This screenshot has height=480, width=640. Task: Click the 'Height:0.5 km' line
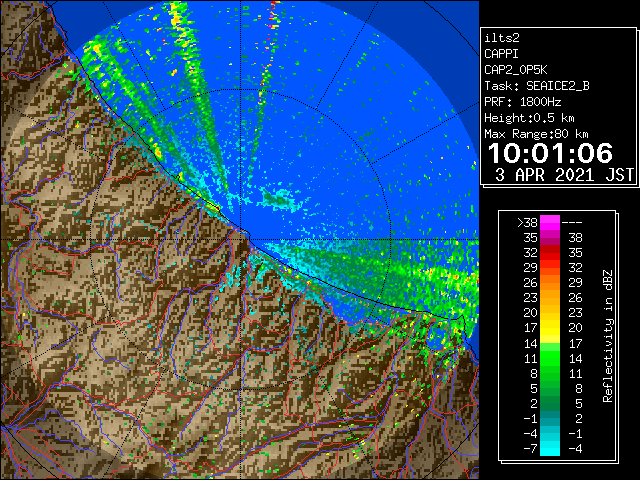[529, 118]
